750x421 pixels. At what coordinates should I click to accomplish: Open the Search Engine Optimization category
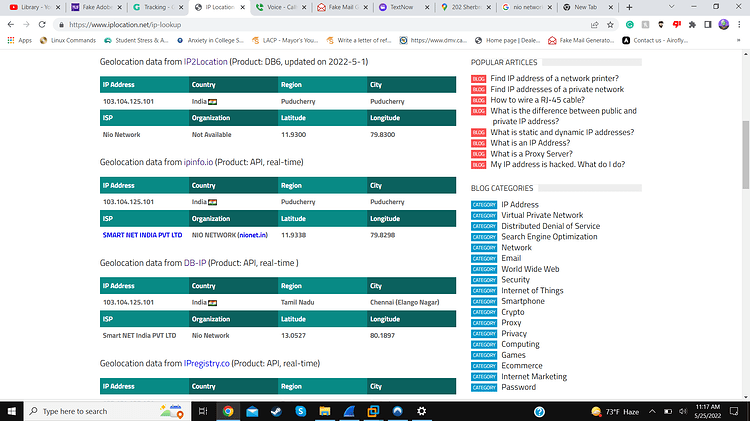[549, 237]
